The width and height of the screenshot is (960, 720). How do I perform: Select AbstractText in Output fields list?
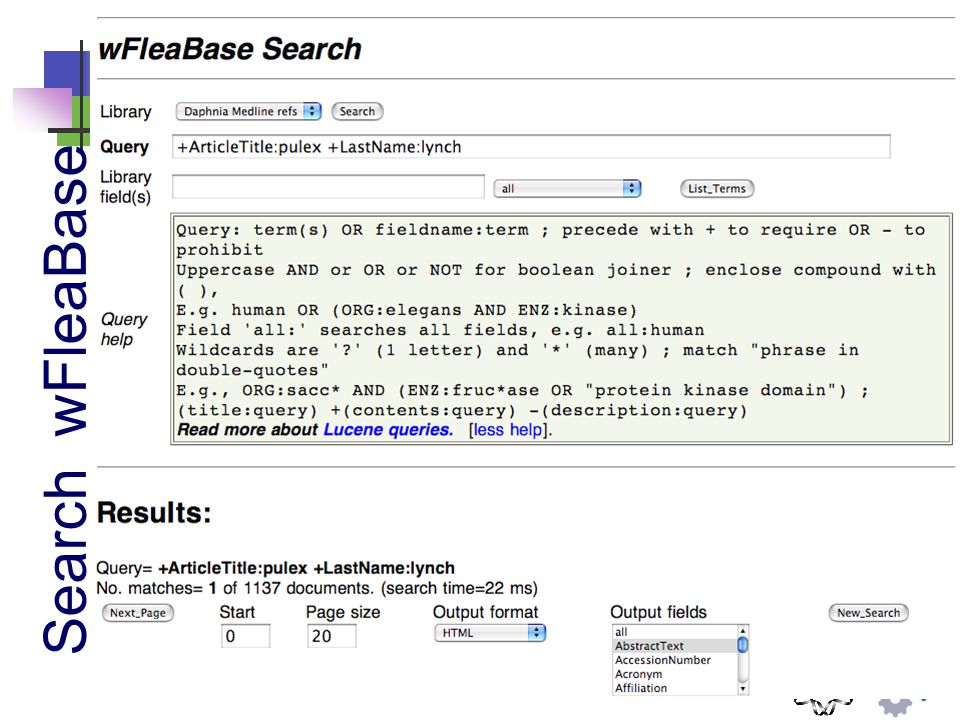675,646
